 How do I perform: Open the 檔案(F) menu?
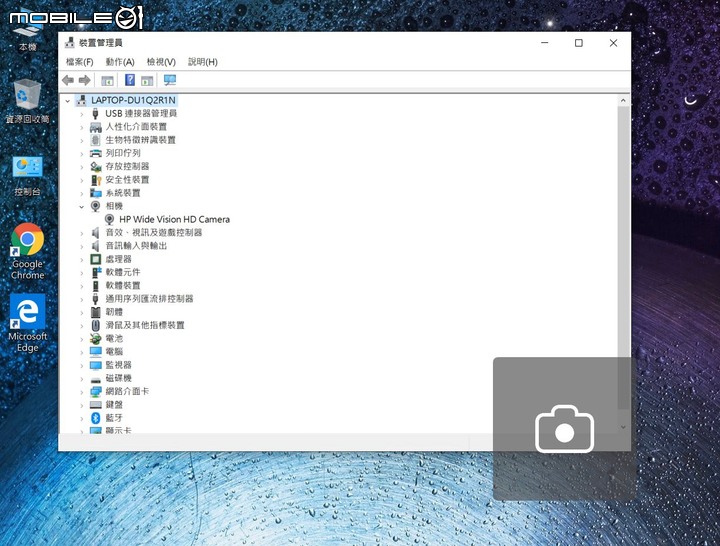click(79, 62)
